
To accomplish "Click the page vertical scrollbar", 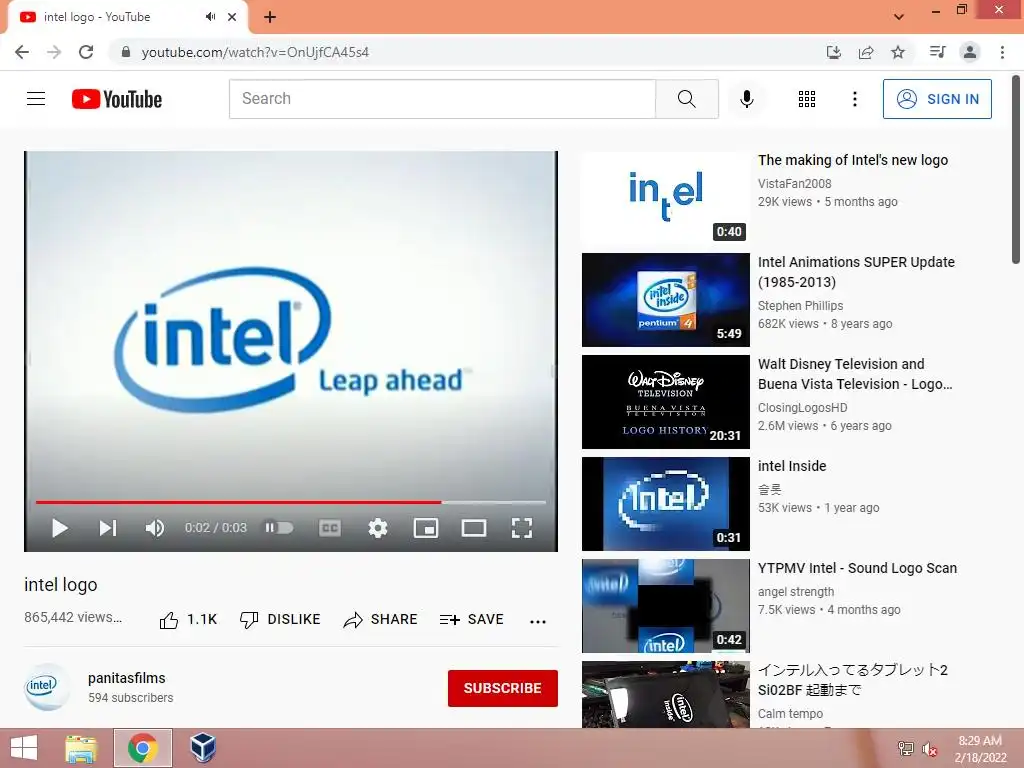I will pos(1016,170).
